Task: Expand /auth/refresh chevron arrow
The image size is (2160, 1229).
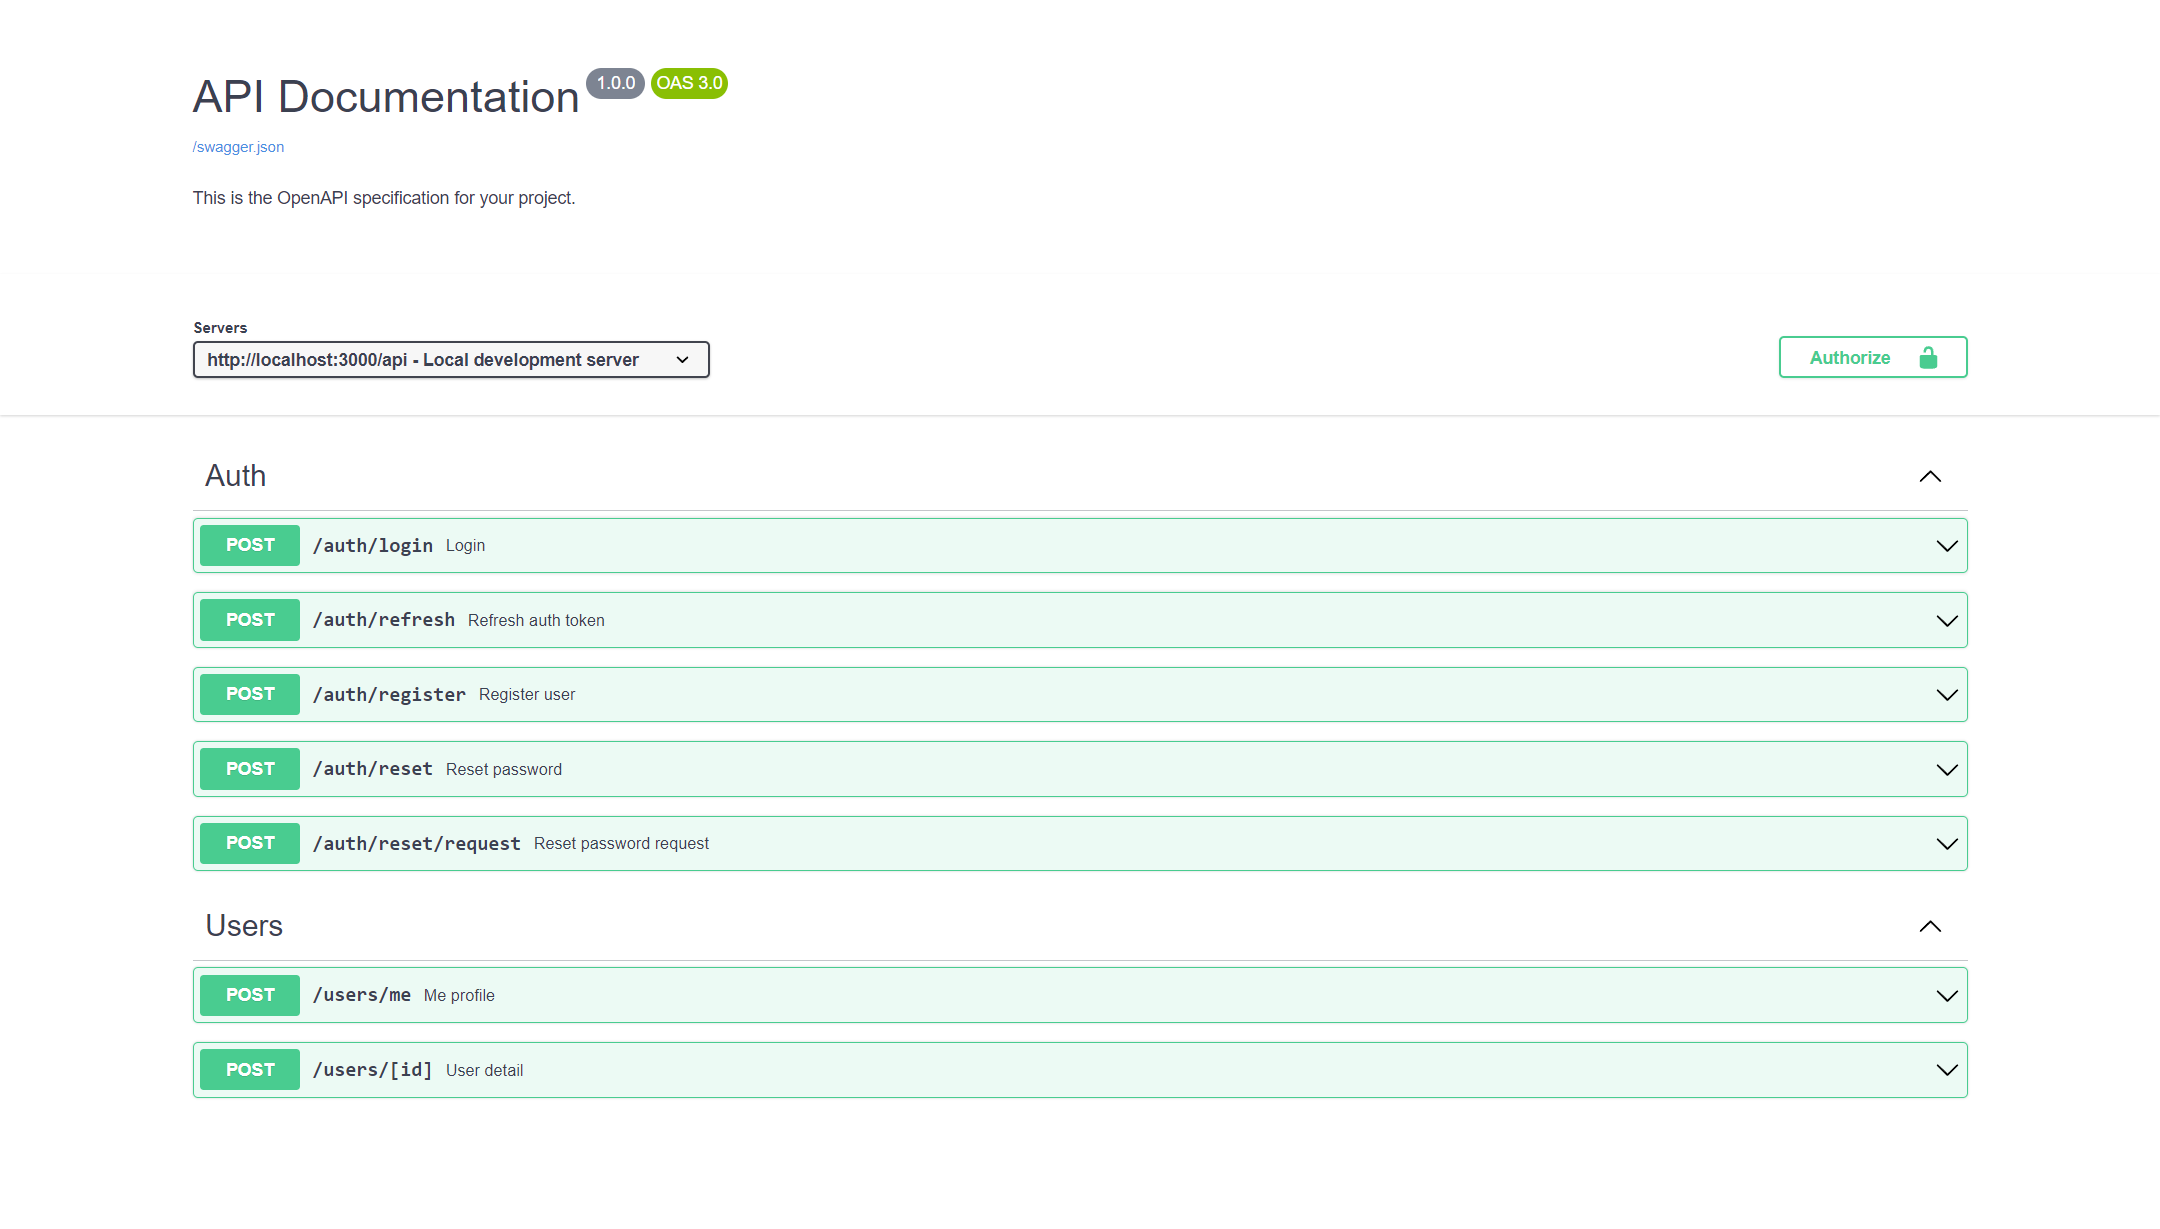Action: click(1946, 621)
